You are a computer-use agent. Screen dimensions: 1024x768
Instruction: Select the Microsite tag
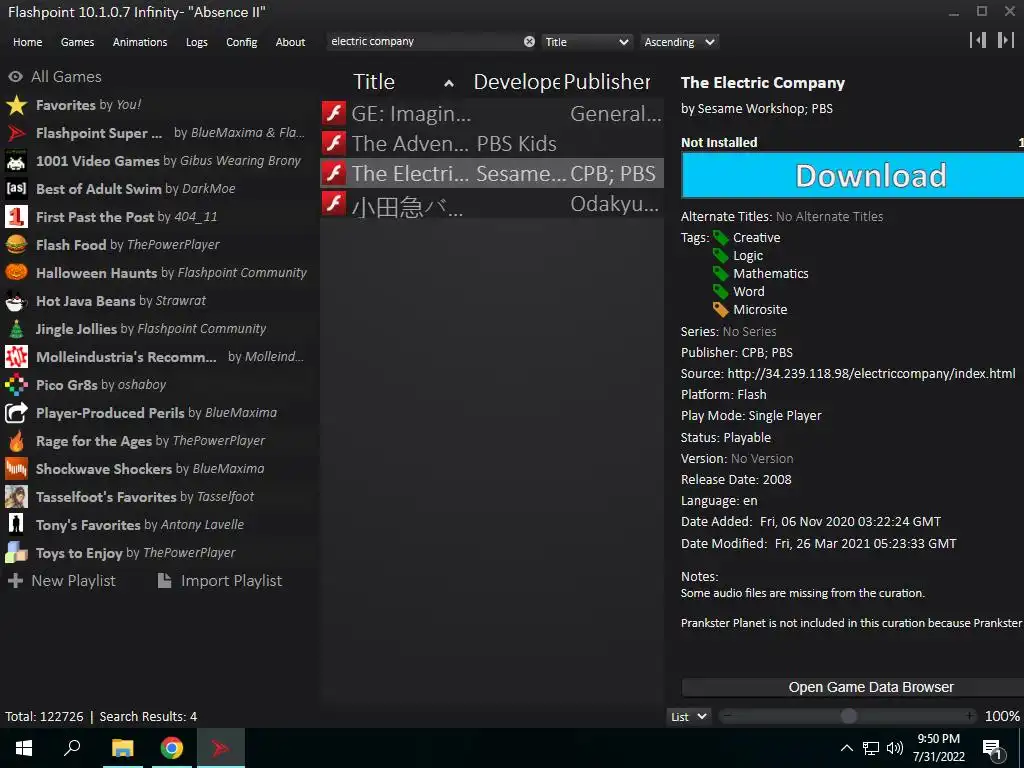tap(760, 310)
